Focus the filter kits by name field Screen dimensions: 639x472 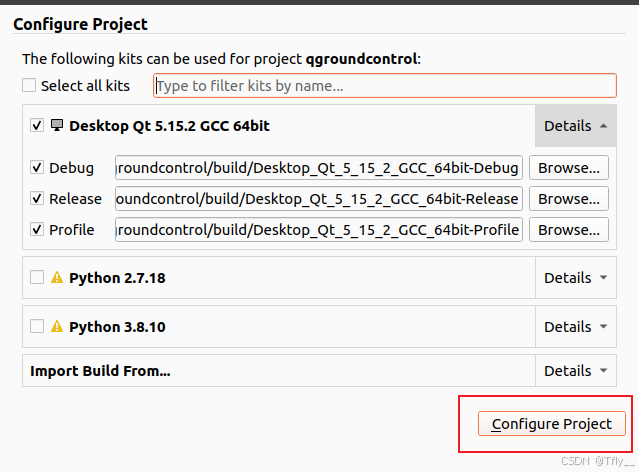tap(385, 86)
